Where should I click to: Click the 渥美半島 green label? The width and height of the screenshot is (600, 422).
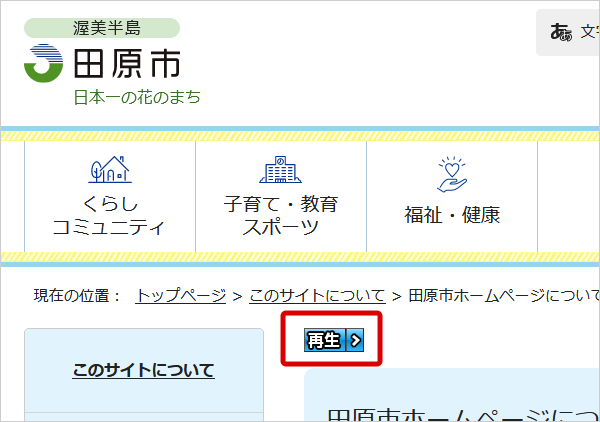coord(102,28)
